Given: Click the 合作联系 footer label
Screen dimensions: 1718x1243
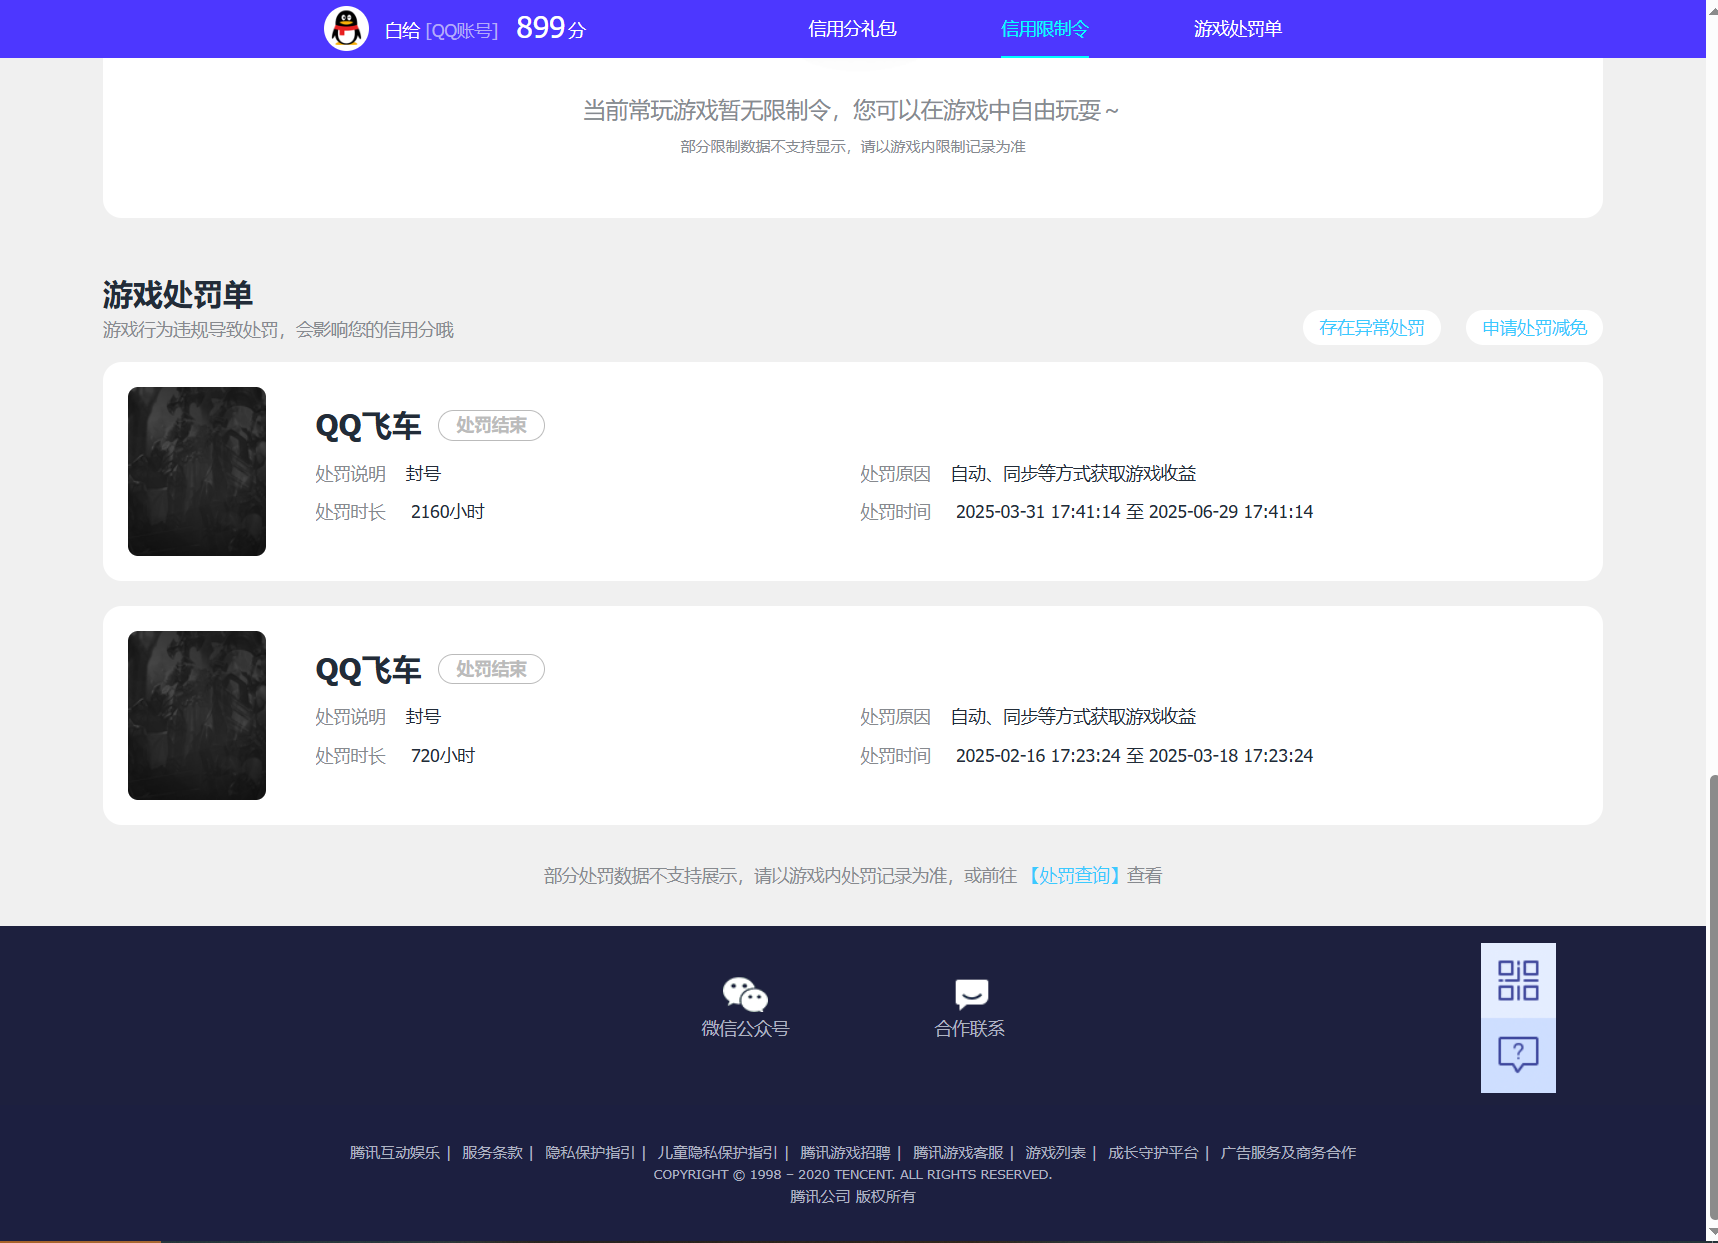Looking at the screenshot, I should [970, 1029].
